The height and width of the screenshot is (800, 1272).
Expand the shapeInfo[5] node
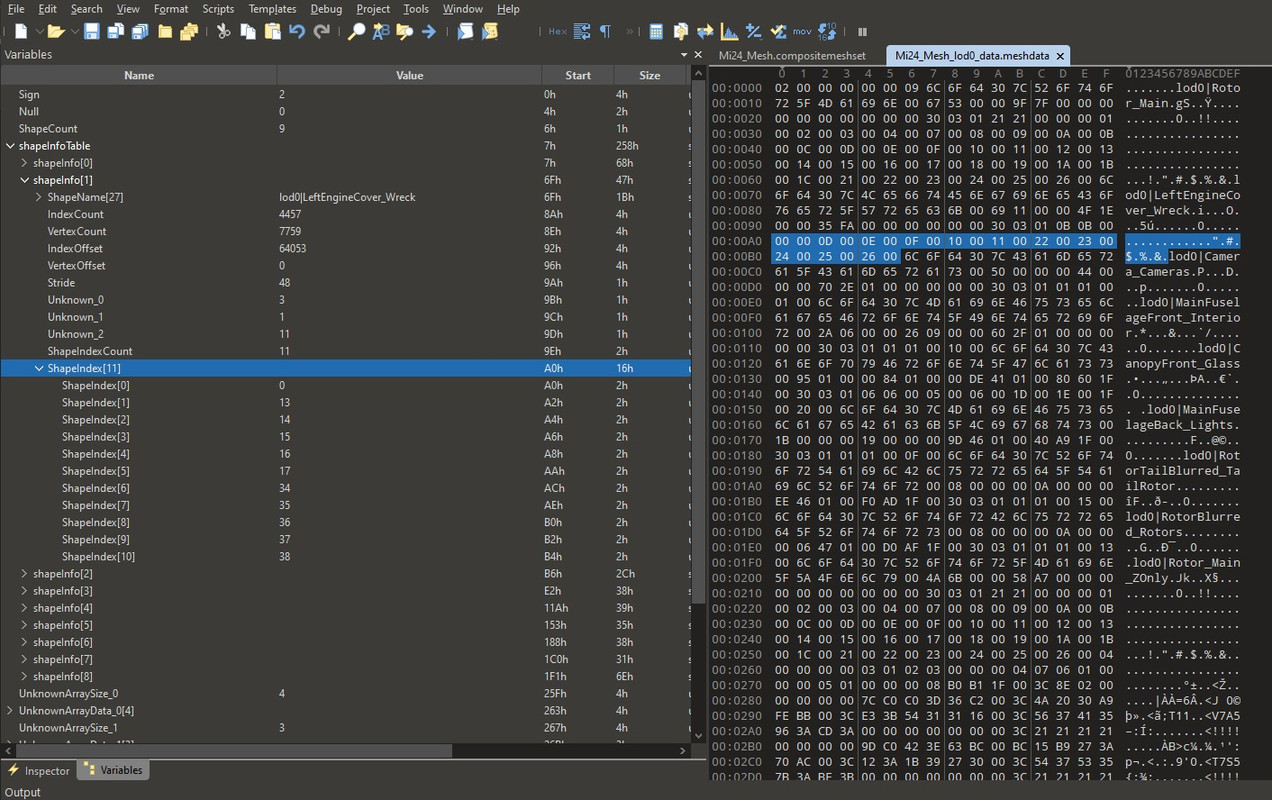[x=25, y=625]
